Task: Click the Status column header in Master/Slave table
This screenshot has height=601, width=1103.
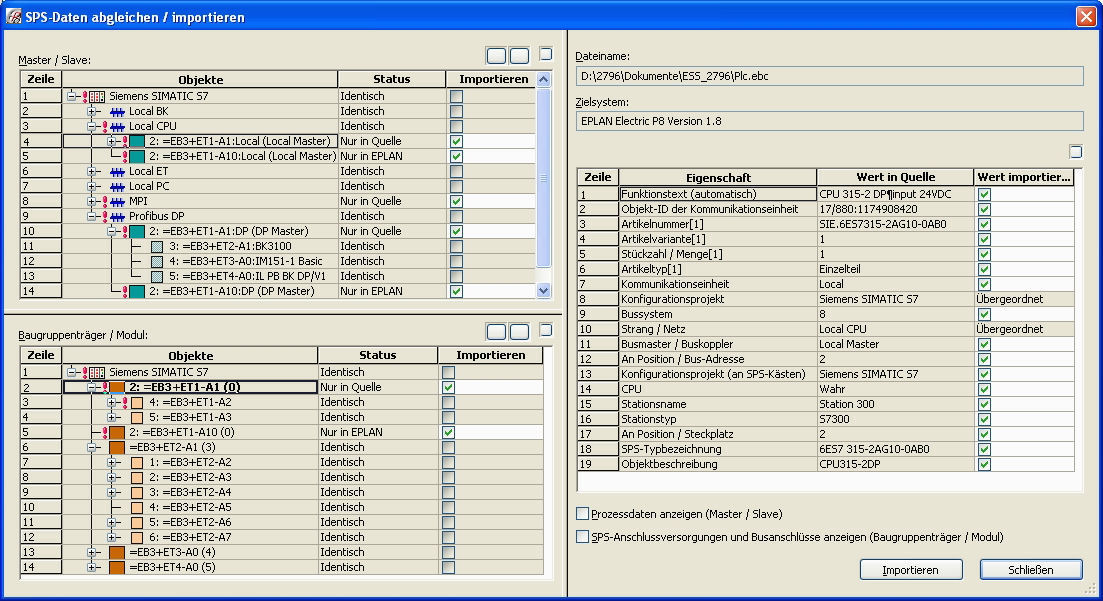Action: (x=391, y=79)
